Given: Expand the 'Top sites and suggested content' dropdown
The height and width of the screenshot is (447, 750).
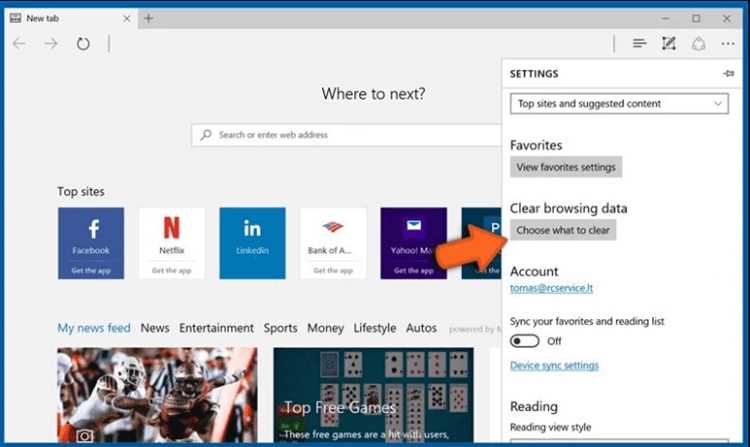Looking at the screenshot, I should pos(619,104).
